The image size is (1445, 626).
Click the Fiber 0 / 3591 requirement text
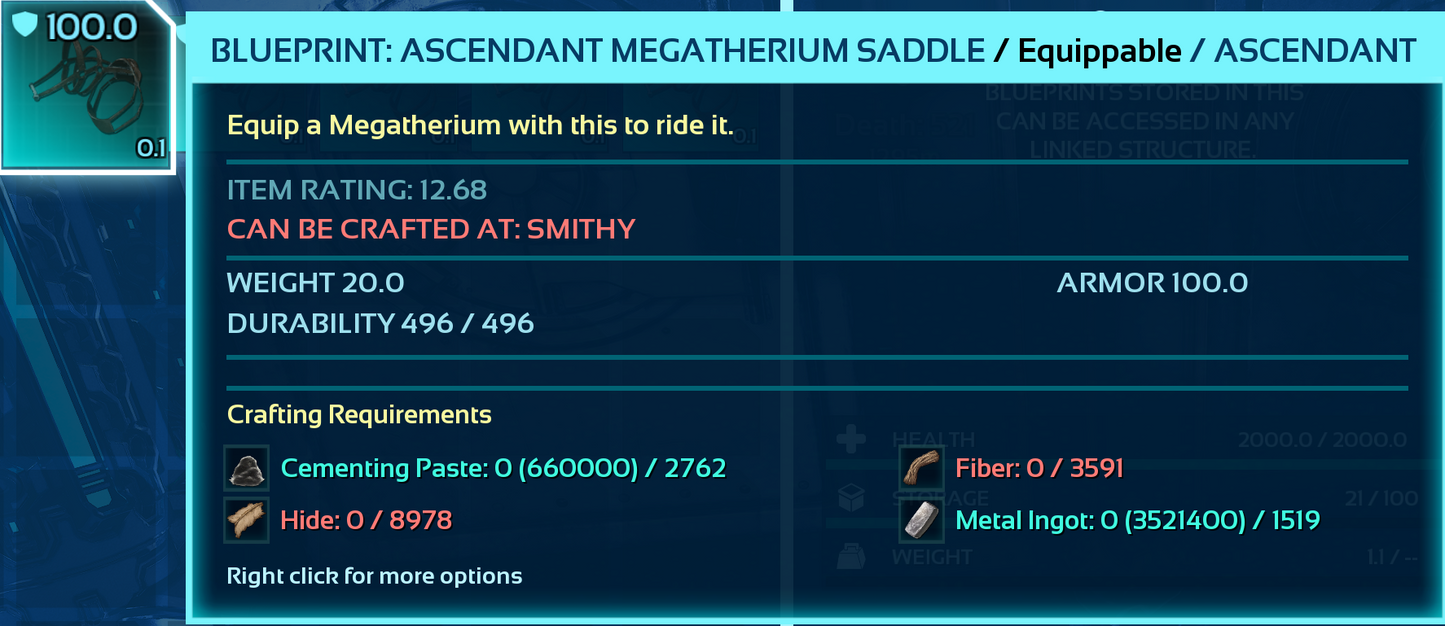tap(1040, 468)
